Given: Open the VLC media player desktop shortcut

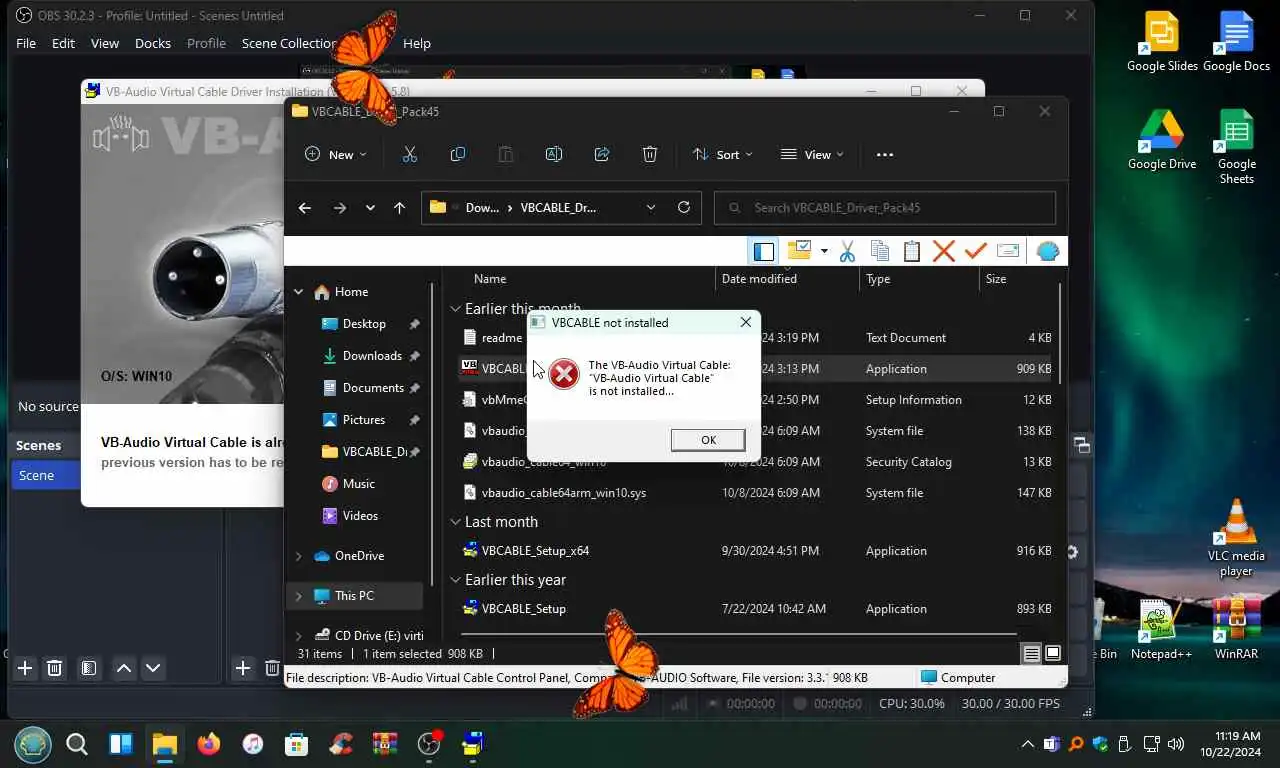Looking at the screenshot, I should coord(1236,538).
